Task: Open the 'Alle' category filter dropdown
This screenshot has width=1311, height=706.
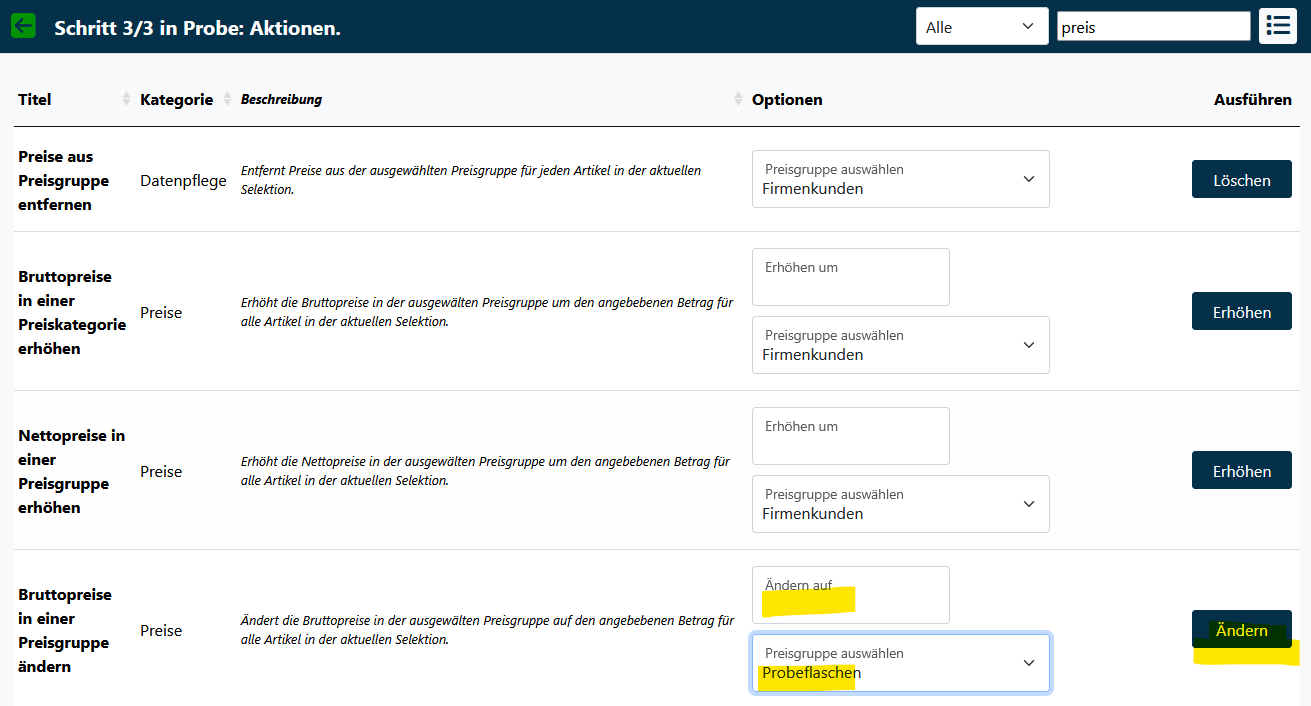Action: (981, 27)
